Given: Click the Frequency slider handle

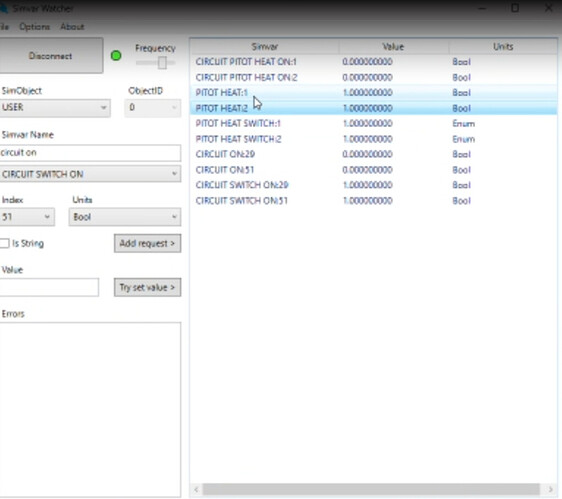Looking at the screenshot, I should [x=162, y=63].
